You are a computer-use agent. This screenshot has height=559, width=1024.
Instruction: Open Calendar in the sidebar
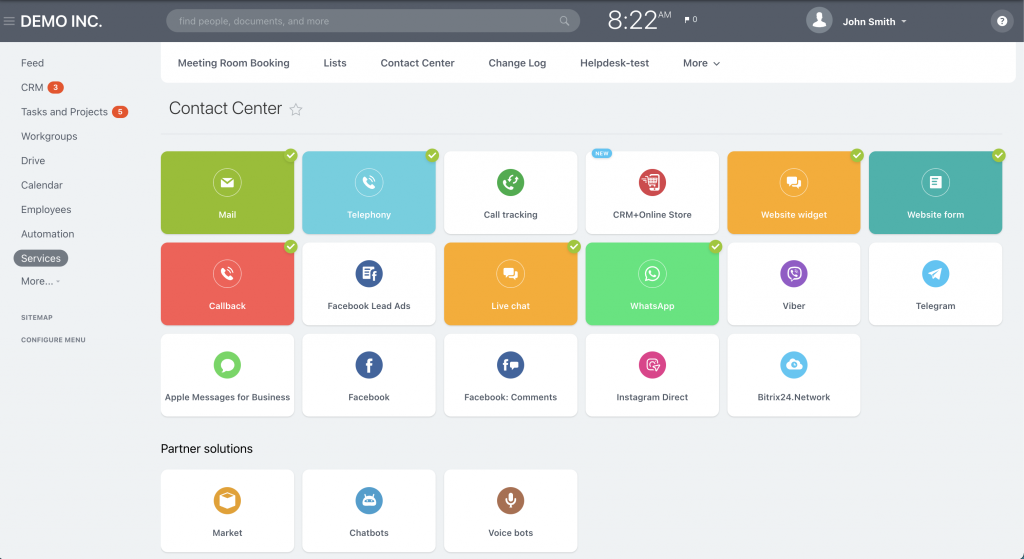click(42, 185)
